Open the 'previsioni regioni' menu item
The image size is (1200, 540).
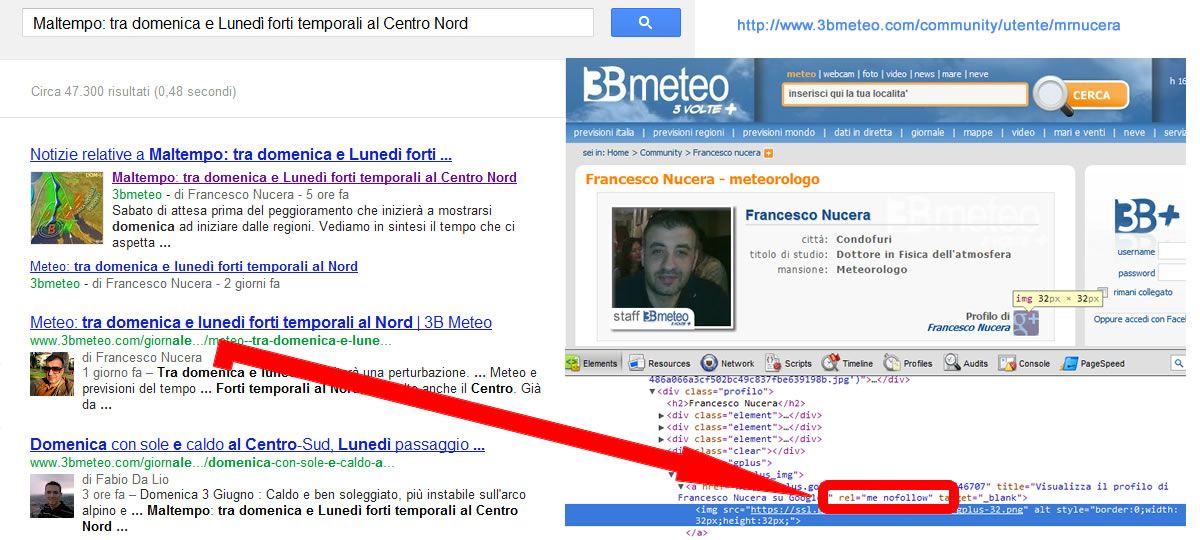tap(688, 133)
